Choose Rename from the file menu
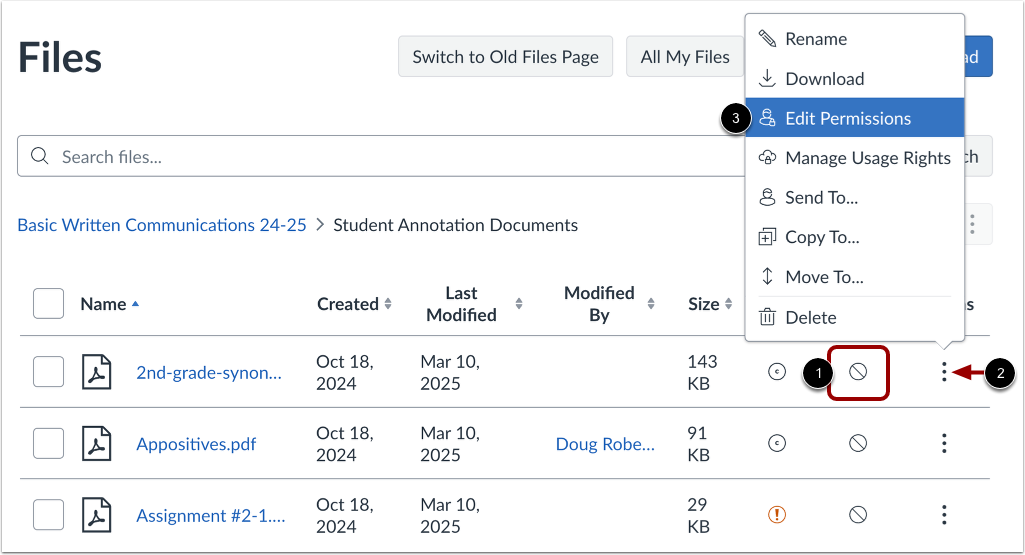 (854, 39)
